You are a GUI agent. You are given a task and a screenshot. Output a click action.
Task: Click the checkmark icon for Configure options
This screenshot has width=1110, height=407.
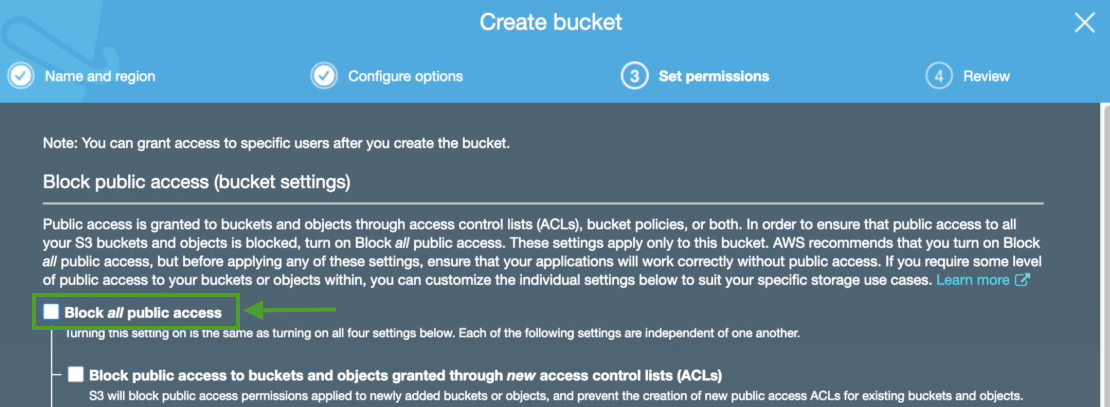click(x=323, y=76)
